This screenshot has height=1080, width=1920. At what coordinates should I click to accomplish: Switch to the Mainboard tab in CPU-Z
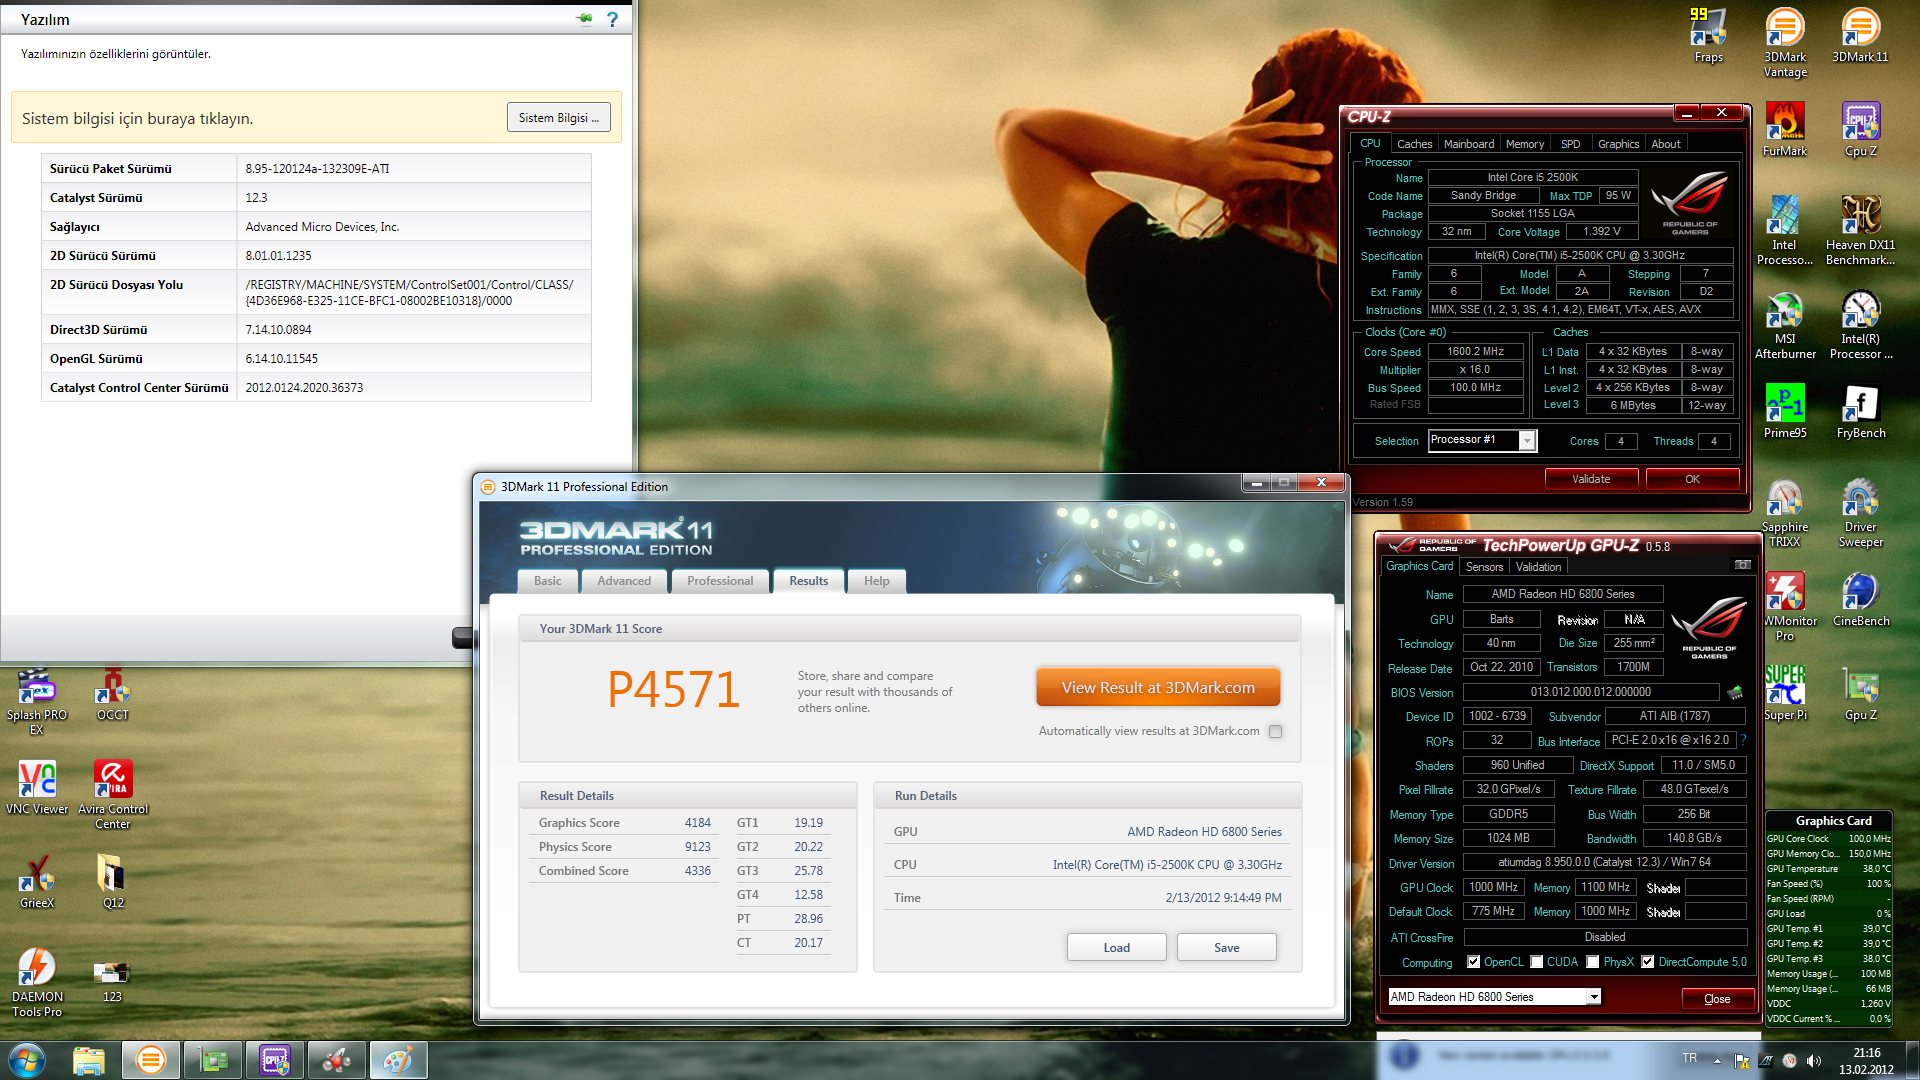[x=1468, y=144]
